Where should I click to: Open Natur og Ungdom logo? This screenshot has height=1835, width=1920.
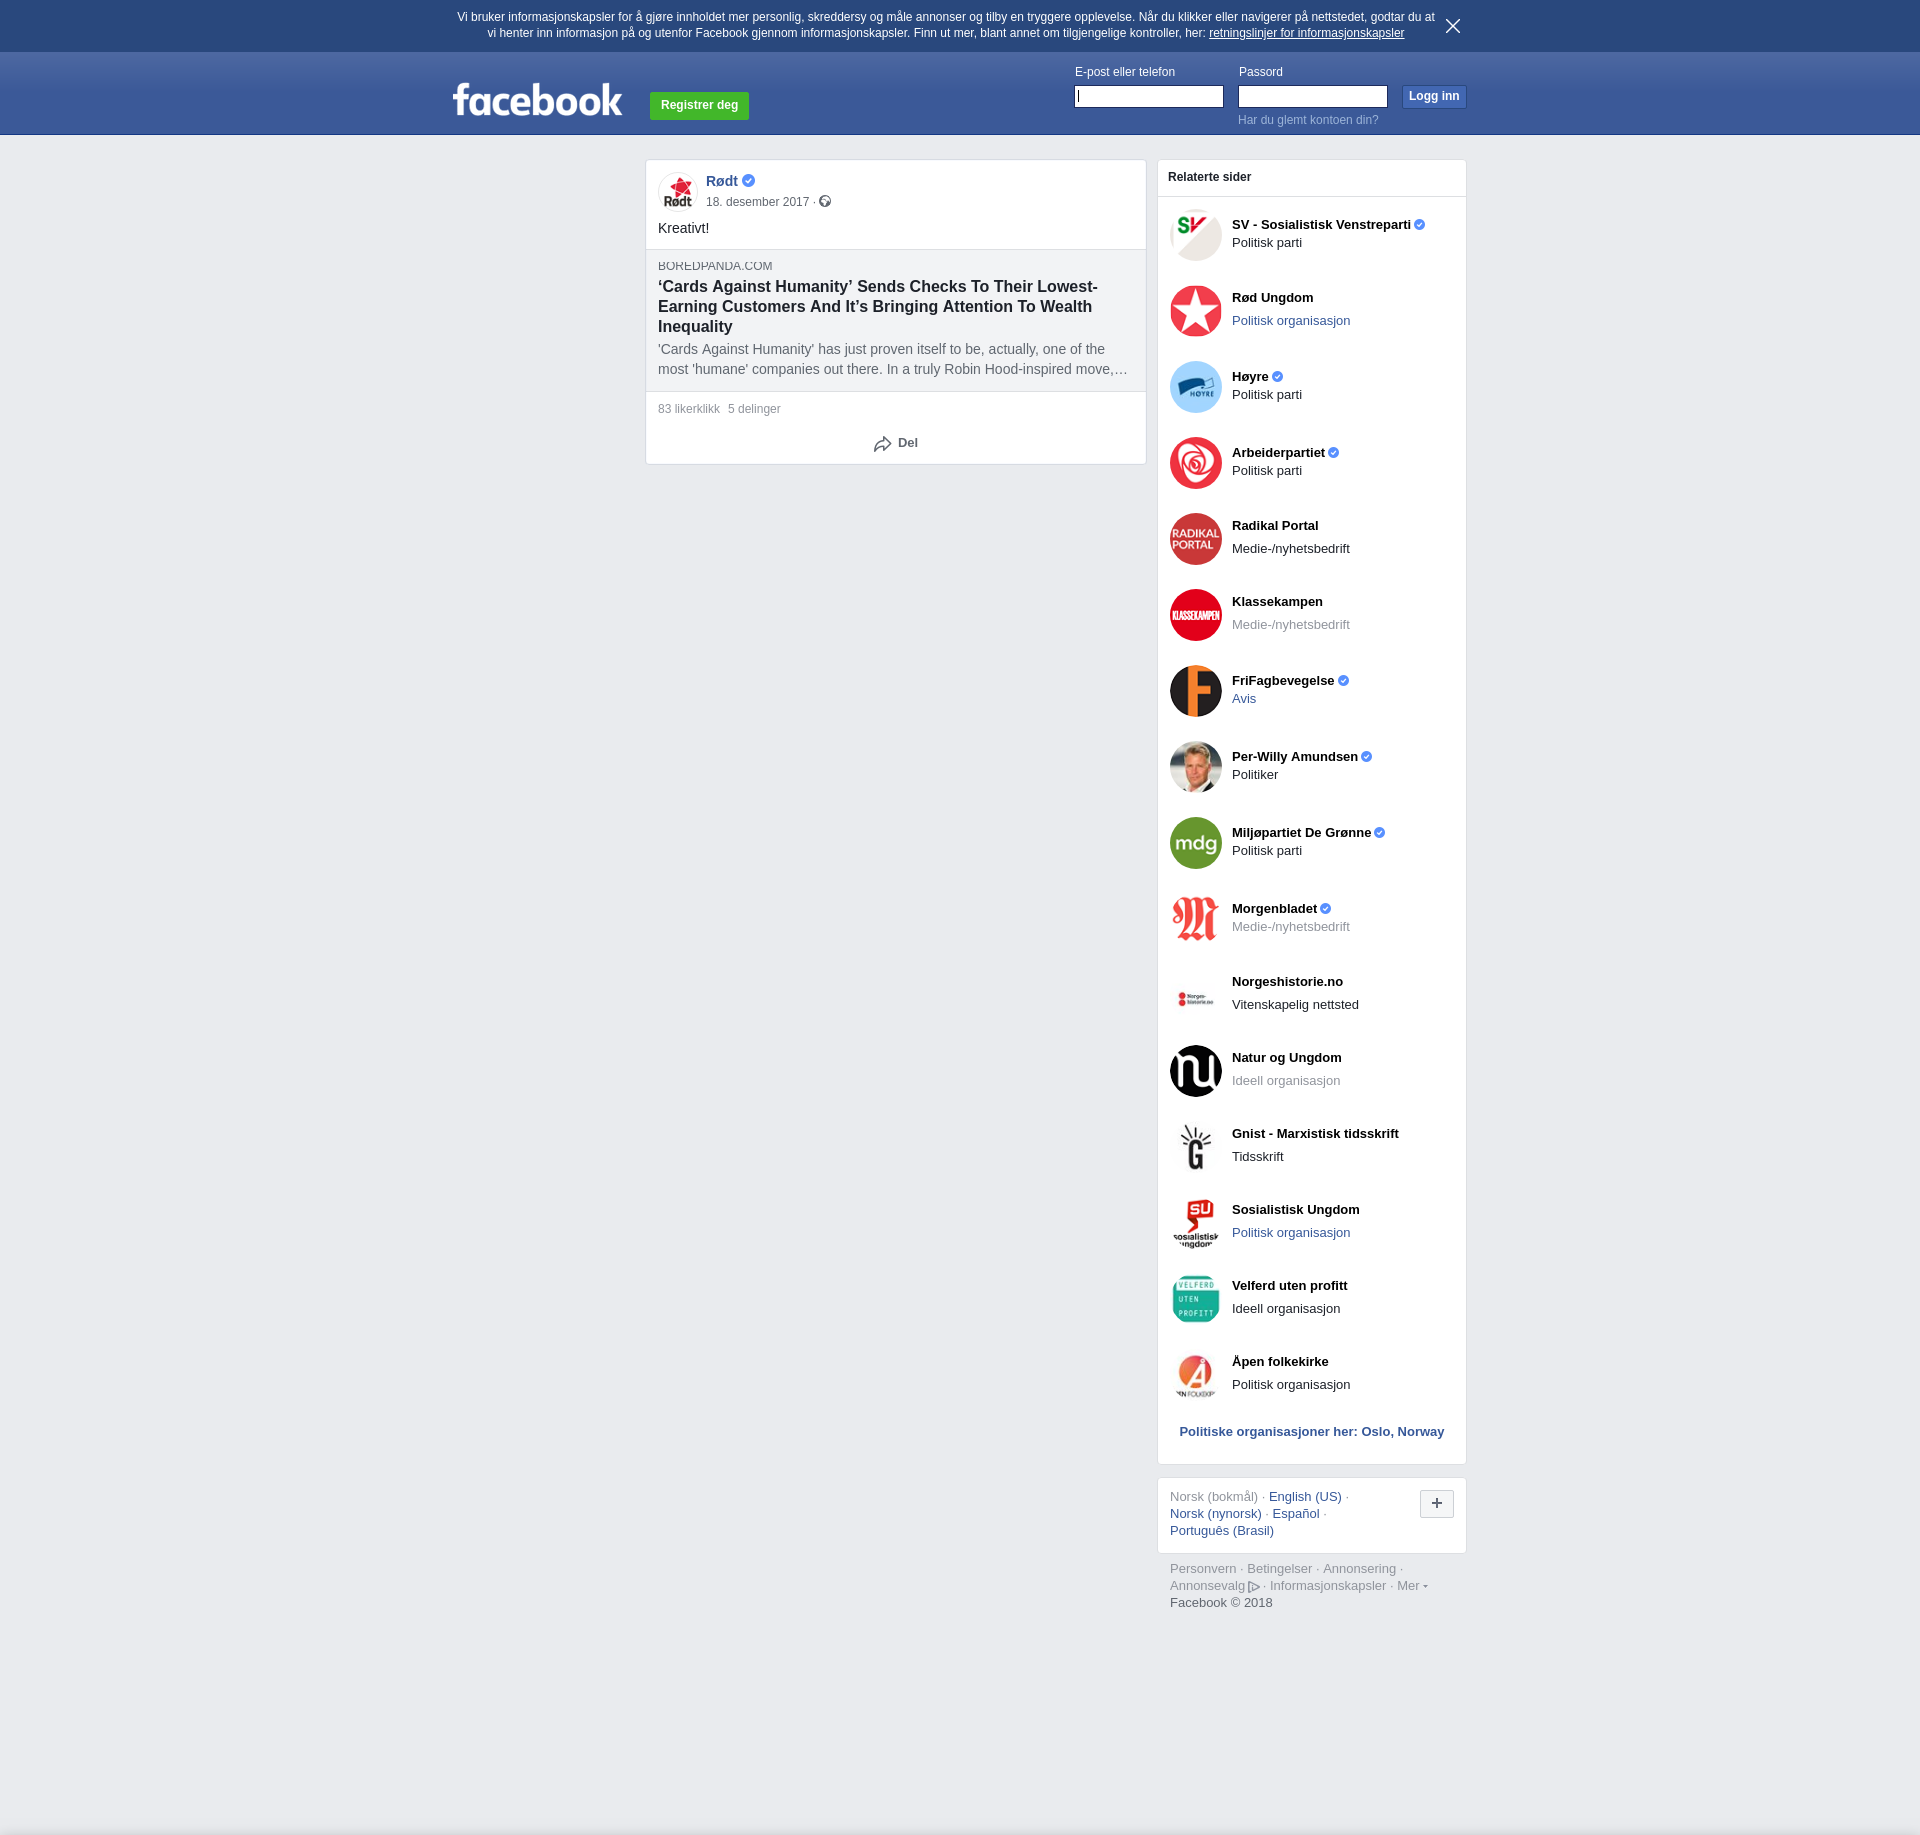(1196, 1071)
